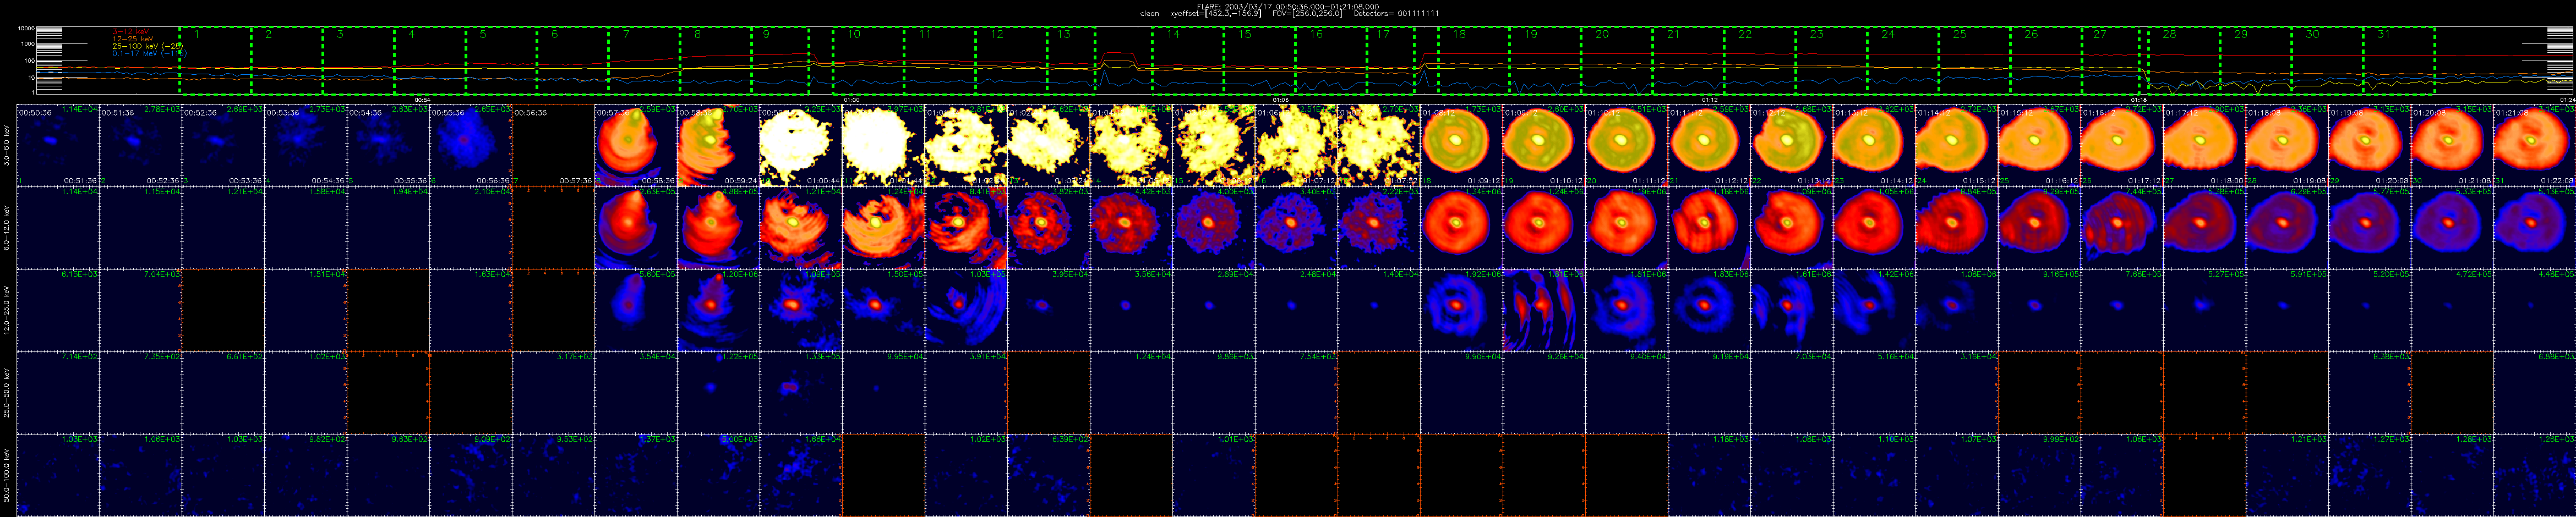Click the 25.0-50.0 keV row label

(x=7, y=392)
